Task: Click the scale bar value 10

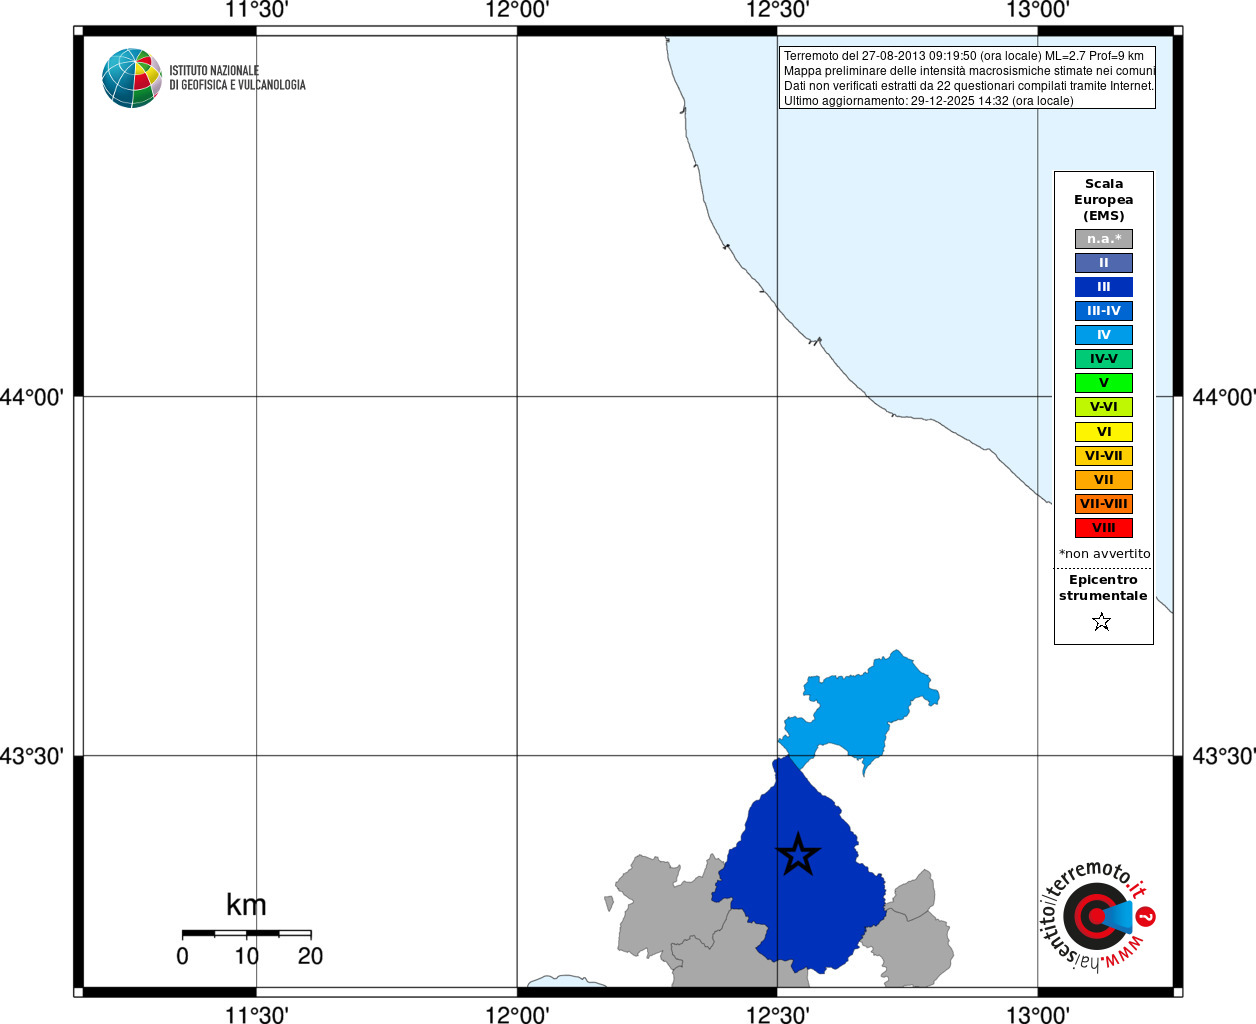Action: (247, 956)
